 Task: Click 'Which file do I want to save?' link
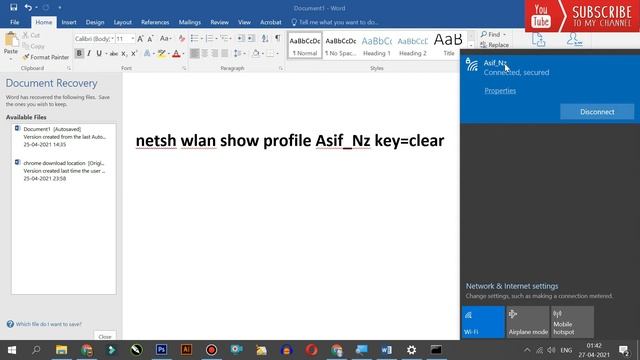click(49, 324)
